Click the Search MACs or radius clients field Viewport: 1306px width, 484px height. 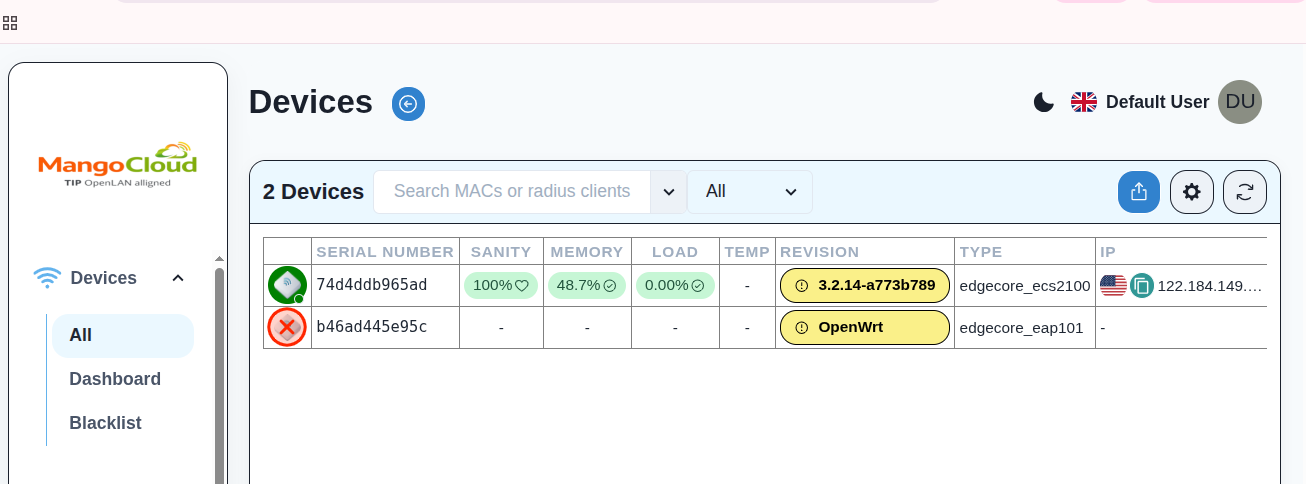pos(511,192)
